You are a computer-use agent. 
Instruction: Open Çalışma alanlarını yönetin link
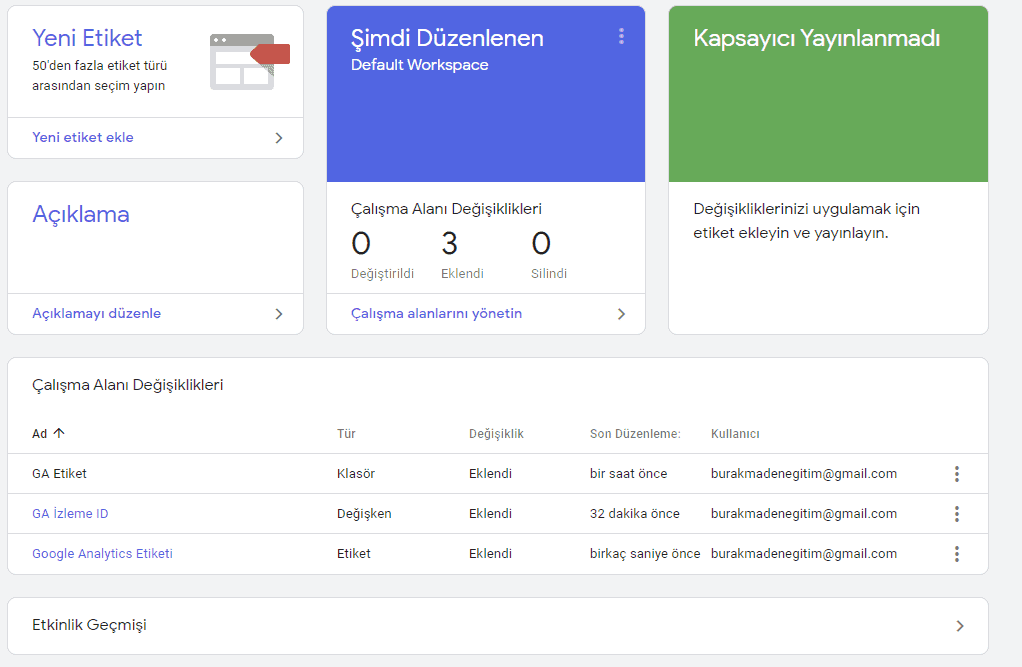436,314
